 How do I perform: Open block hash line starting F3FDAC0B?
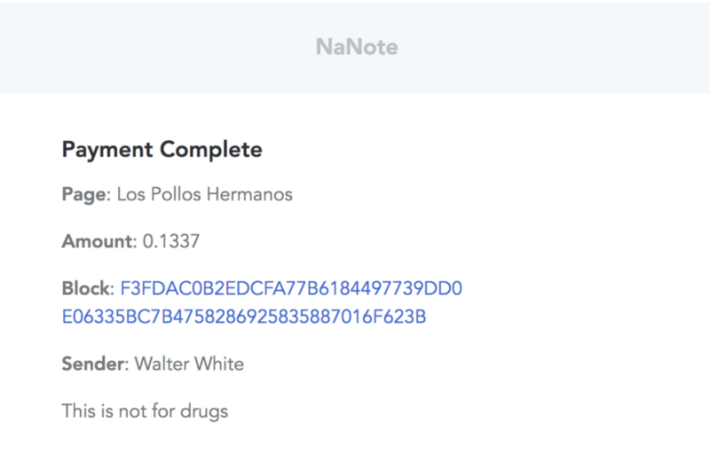click(291, 289)
